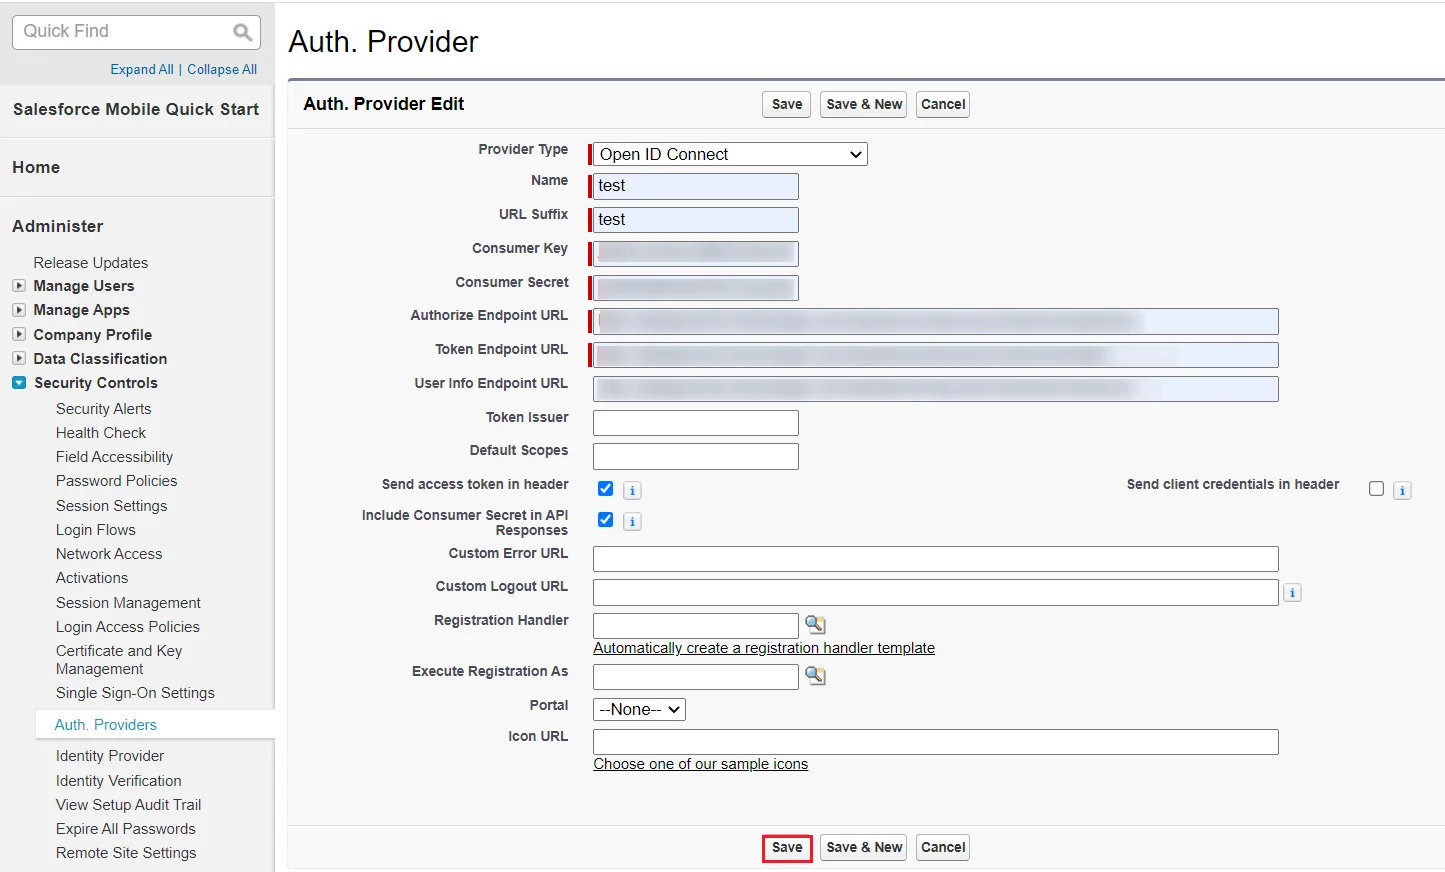Open lookup icon next to Registration Handler
Screen dimensions: 1445x872
pos(815,625)
